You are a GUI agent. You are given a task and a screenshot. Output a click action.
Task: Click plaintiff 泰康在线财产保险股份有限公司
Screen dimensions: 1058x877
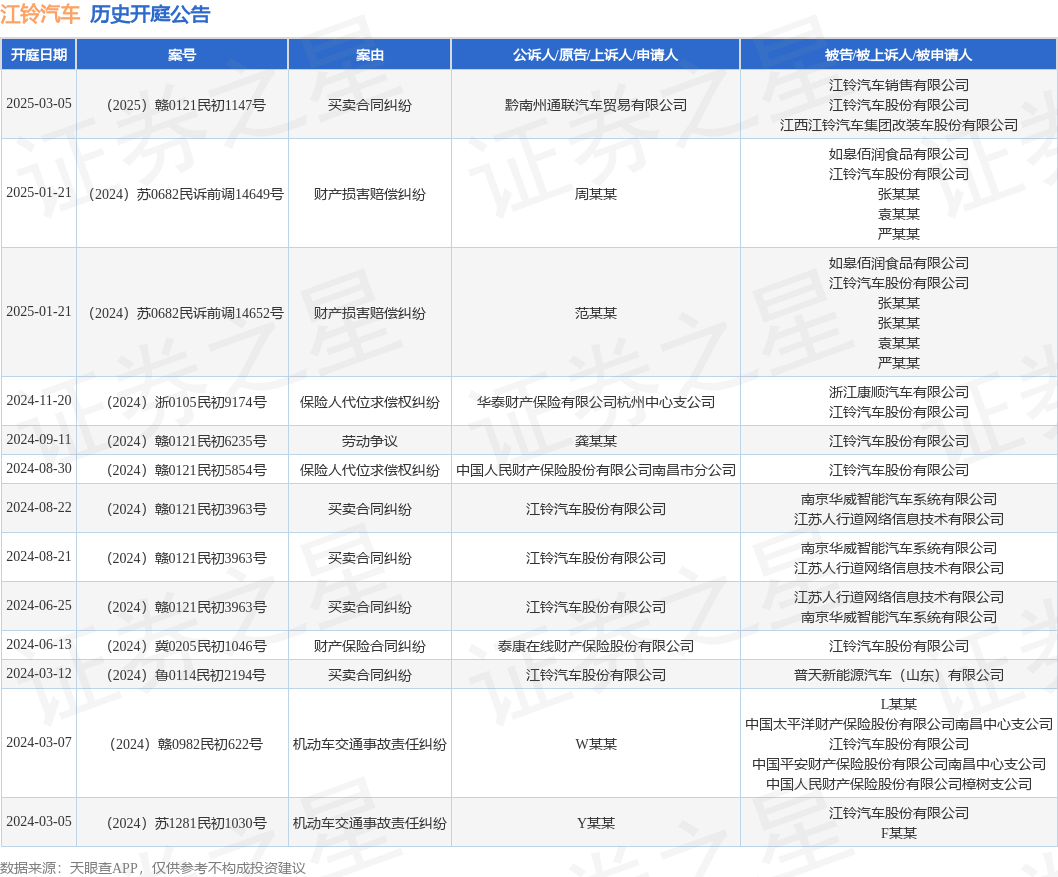[596, 646]
